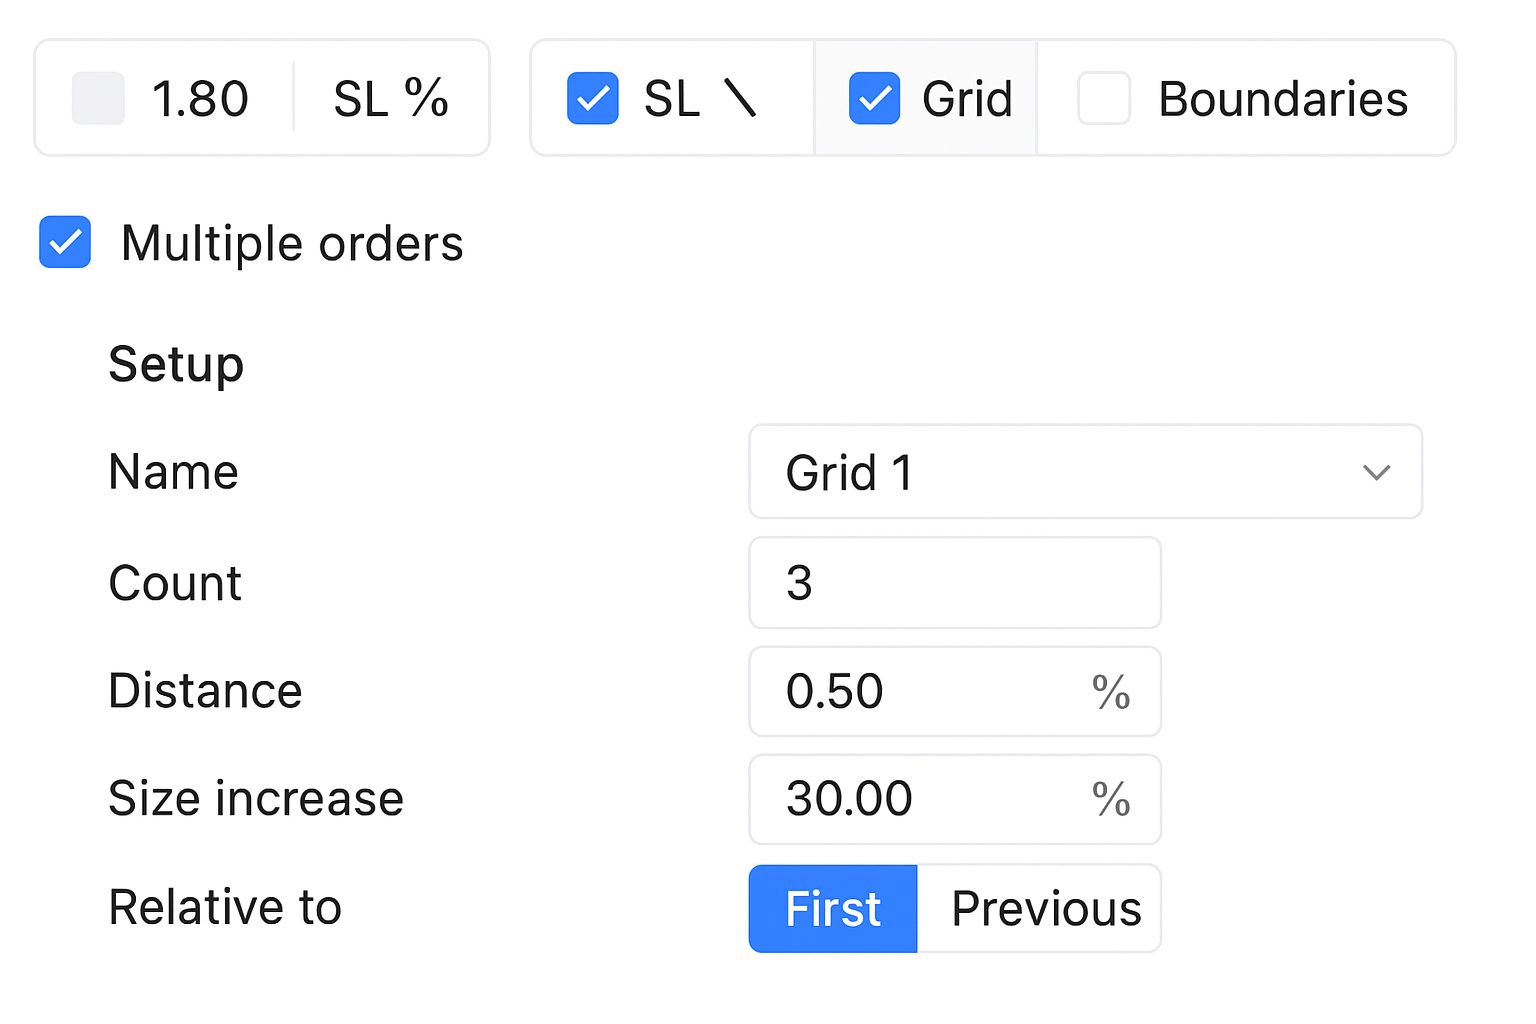
Task: Select First for Relative to
Action: (x=833, y=908)
